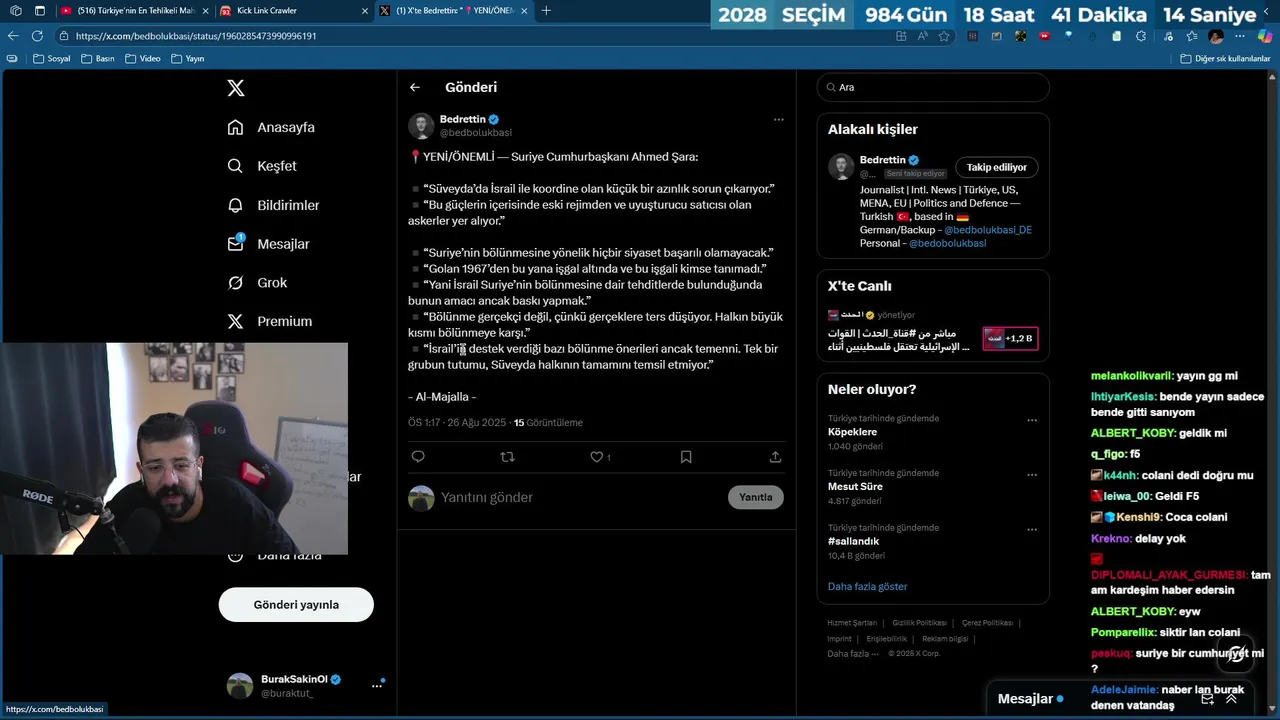This screenshot has height=720, width=1280.
Task: Click the Takip ediliyor button
Action: coord(997,167)
